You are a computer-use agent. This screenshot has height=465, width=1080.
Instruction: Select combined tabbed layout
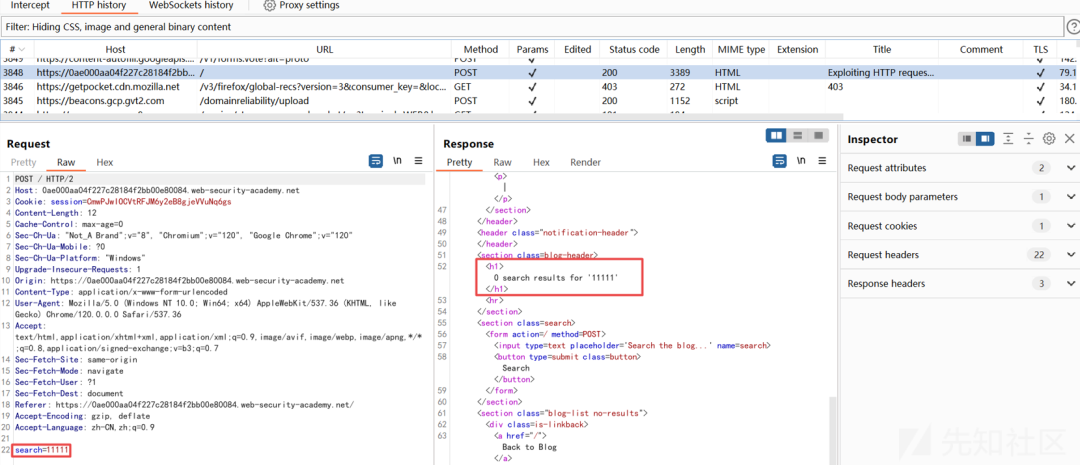click(818, 135)
